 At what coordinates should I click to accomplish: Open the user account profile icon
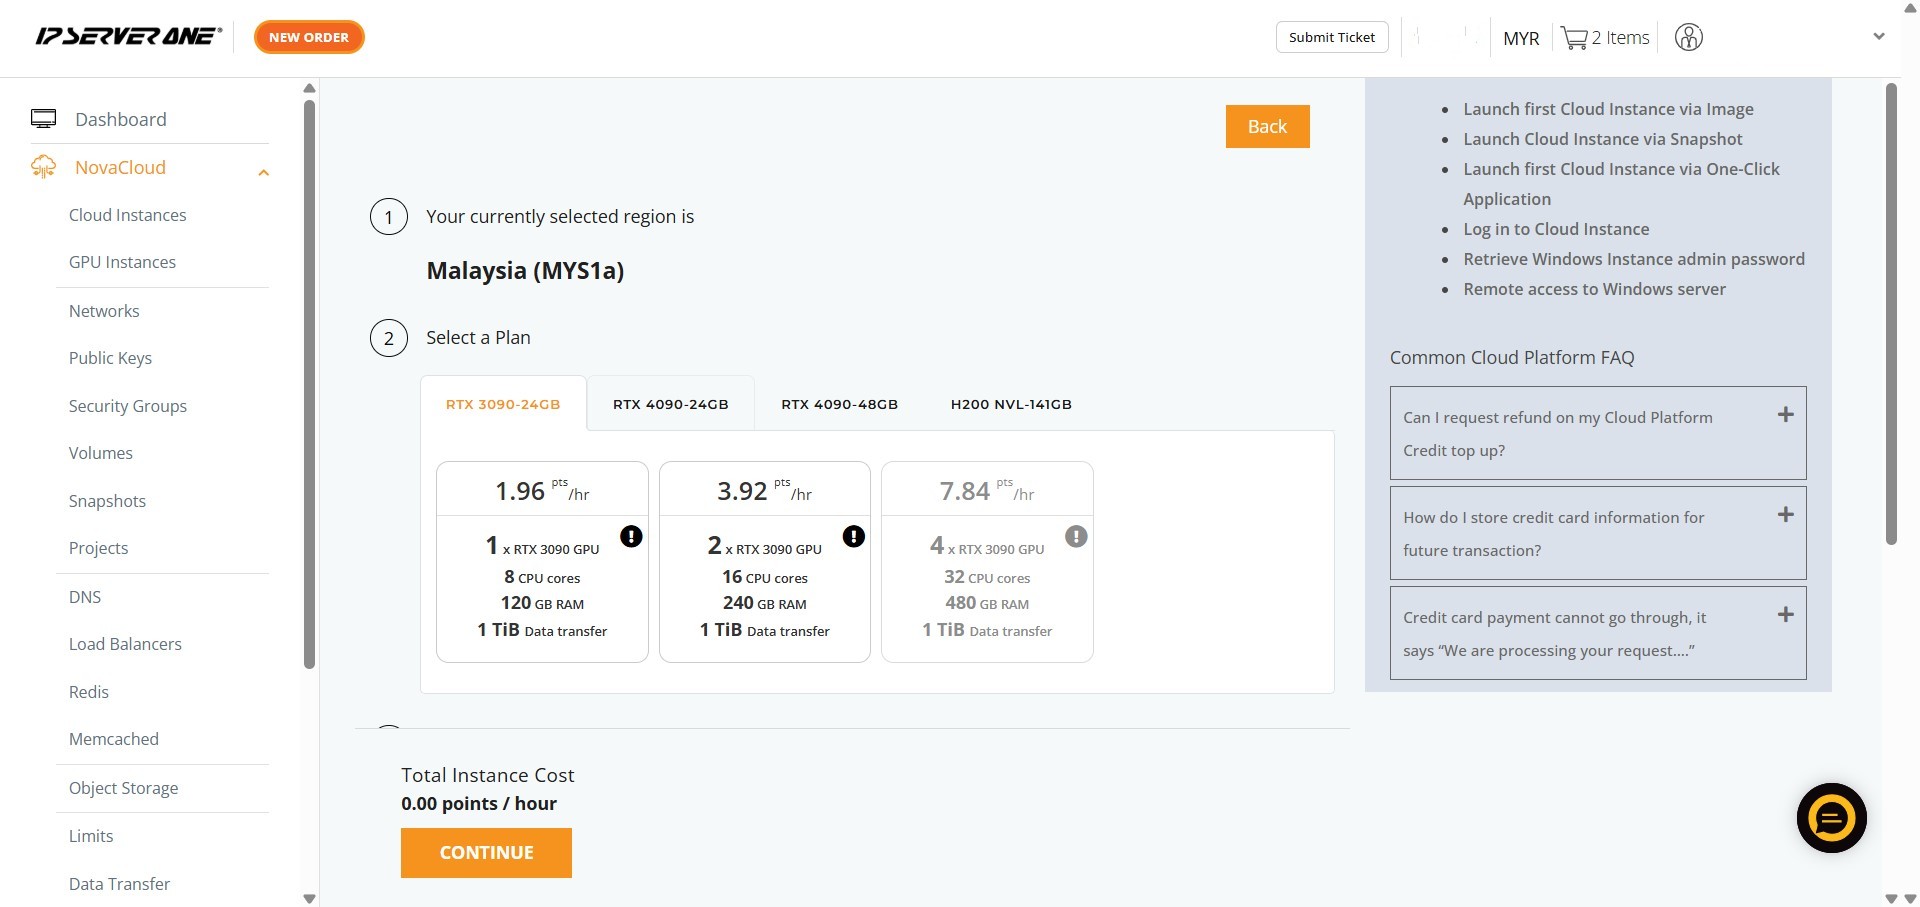tap(1688, 38)
